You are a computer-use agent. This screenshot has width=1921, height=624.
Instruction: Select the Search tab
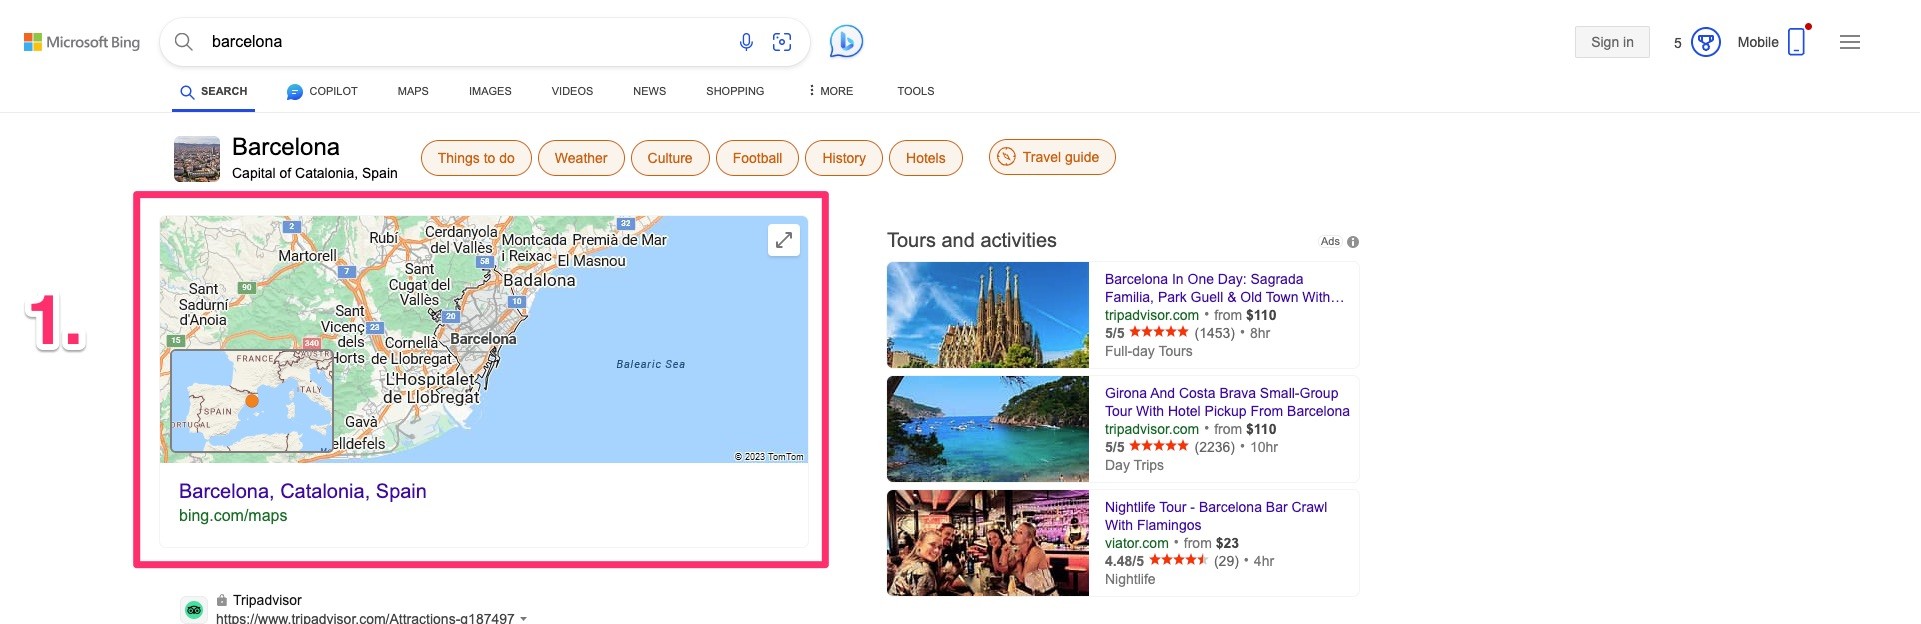pyautogui.click(x=213, y=91)
